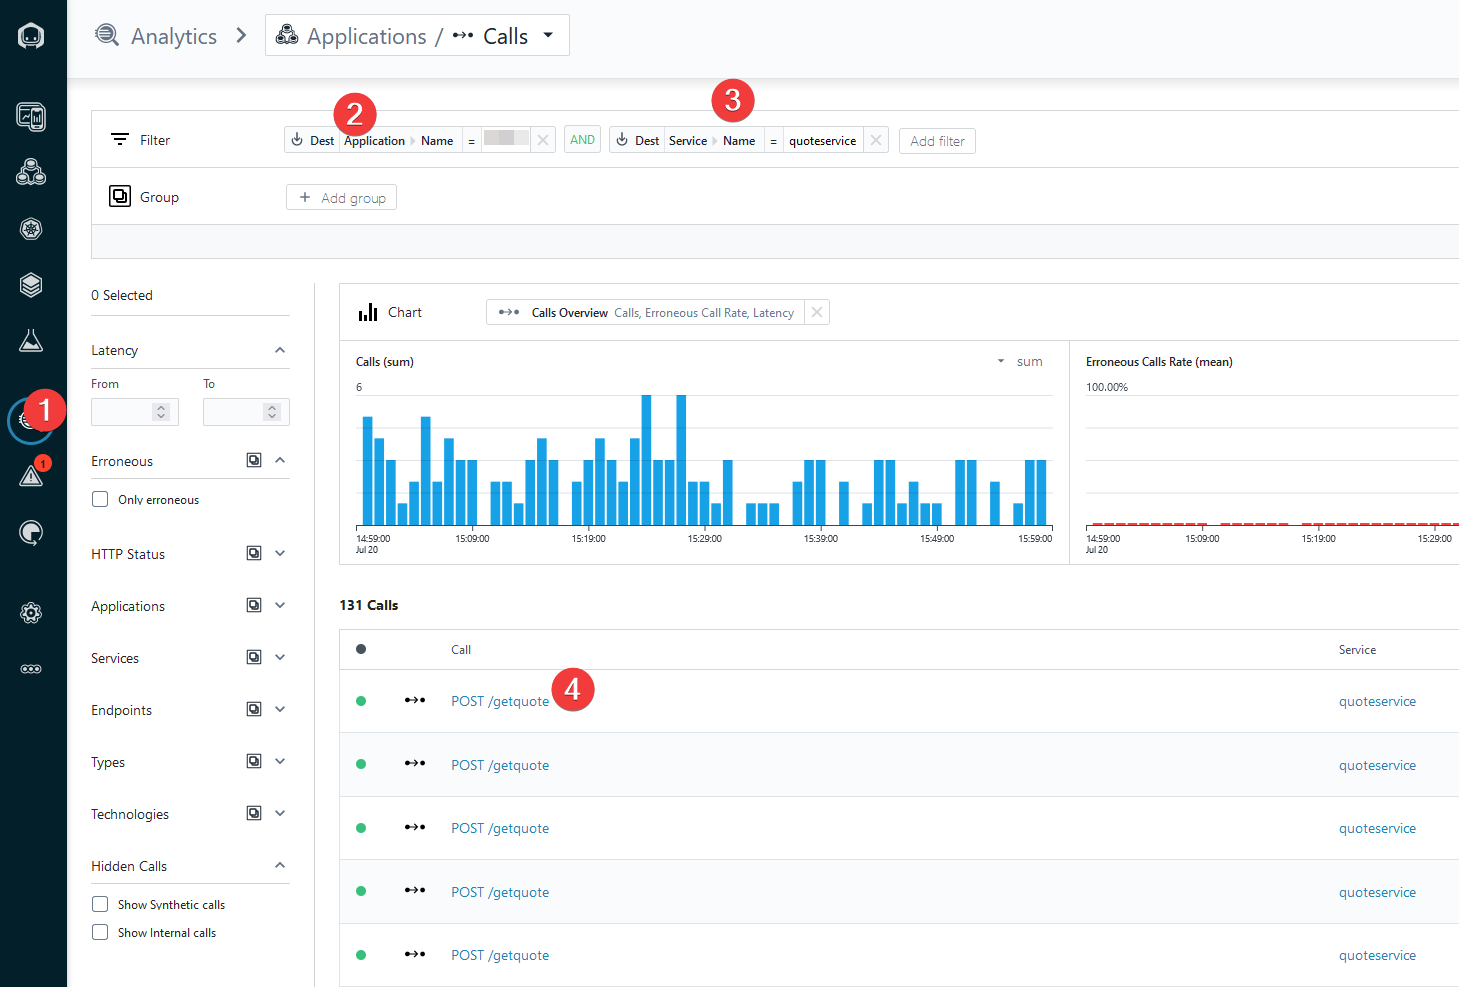Open the flask experiments icon in the sidebar
The width and height of the screenshot is (1459, 987).
[x=31, y=341]
